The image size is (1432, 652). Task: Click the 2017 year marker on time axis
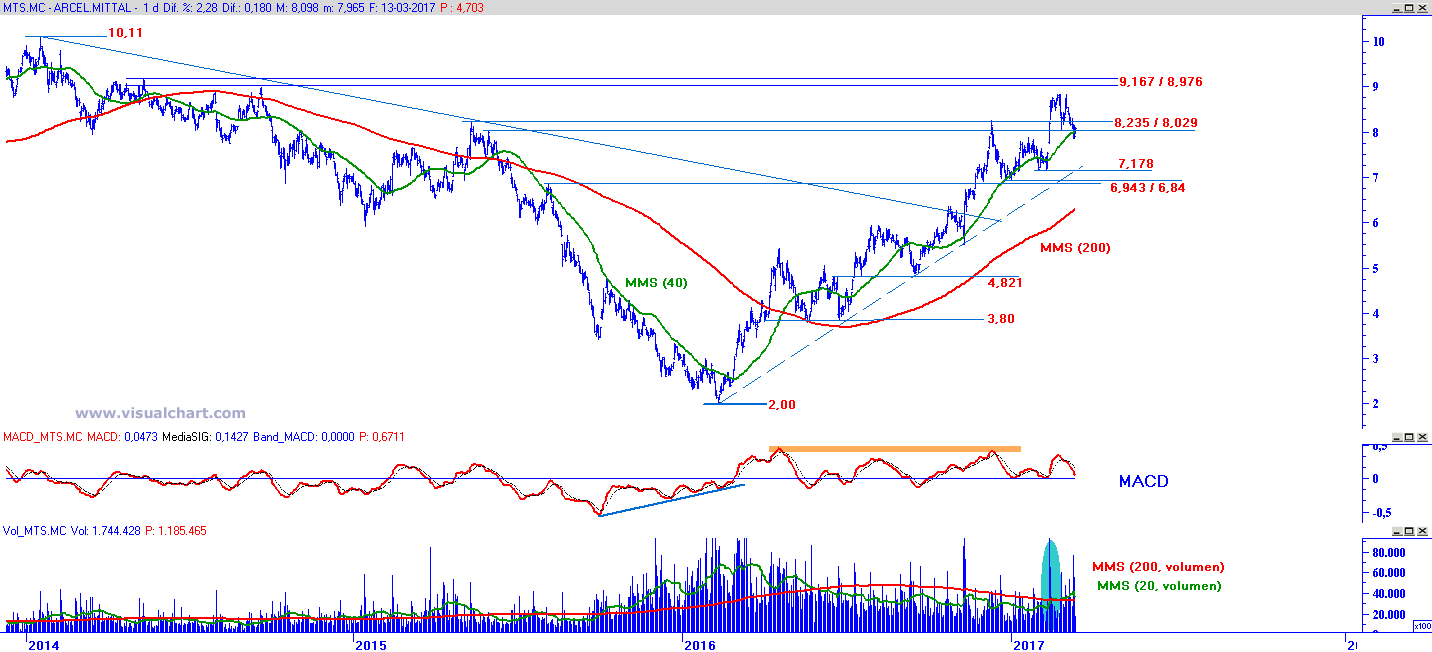click(x=1028, y=645)
